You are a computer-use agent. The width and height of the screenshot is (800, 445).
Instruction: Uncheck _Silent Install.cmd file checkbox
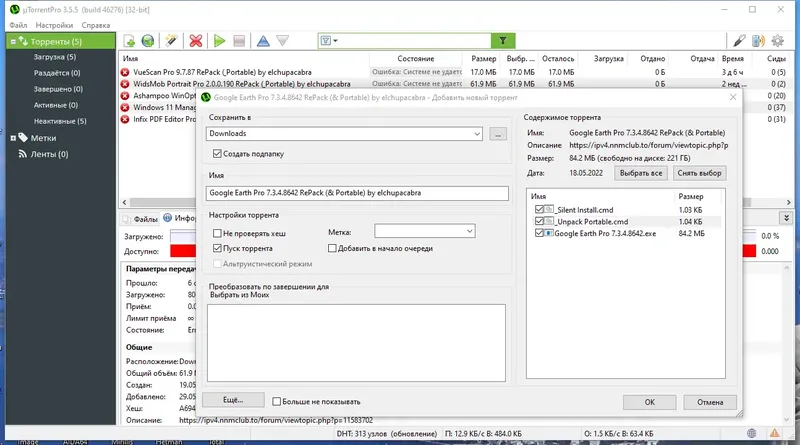coord(539,209)
